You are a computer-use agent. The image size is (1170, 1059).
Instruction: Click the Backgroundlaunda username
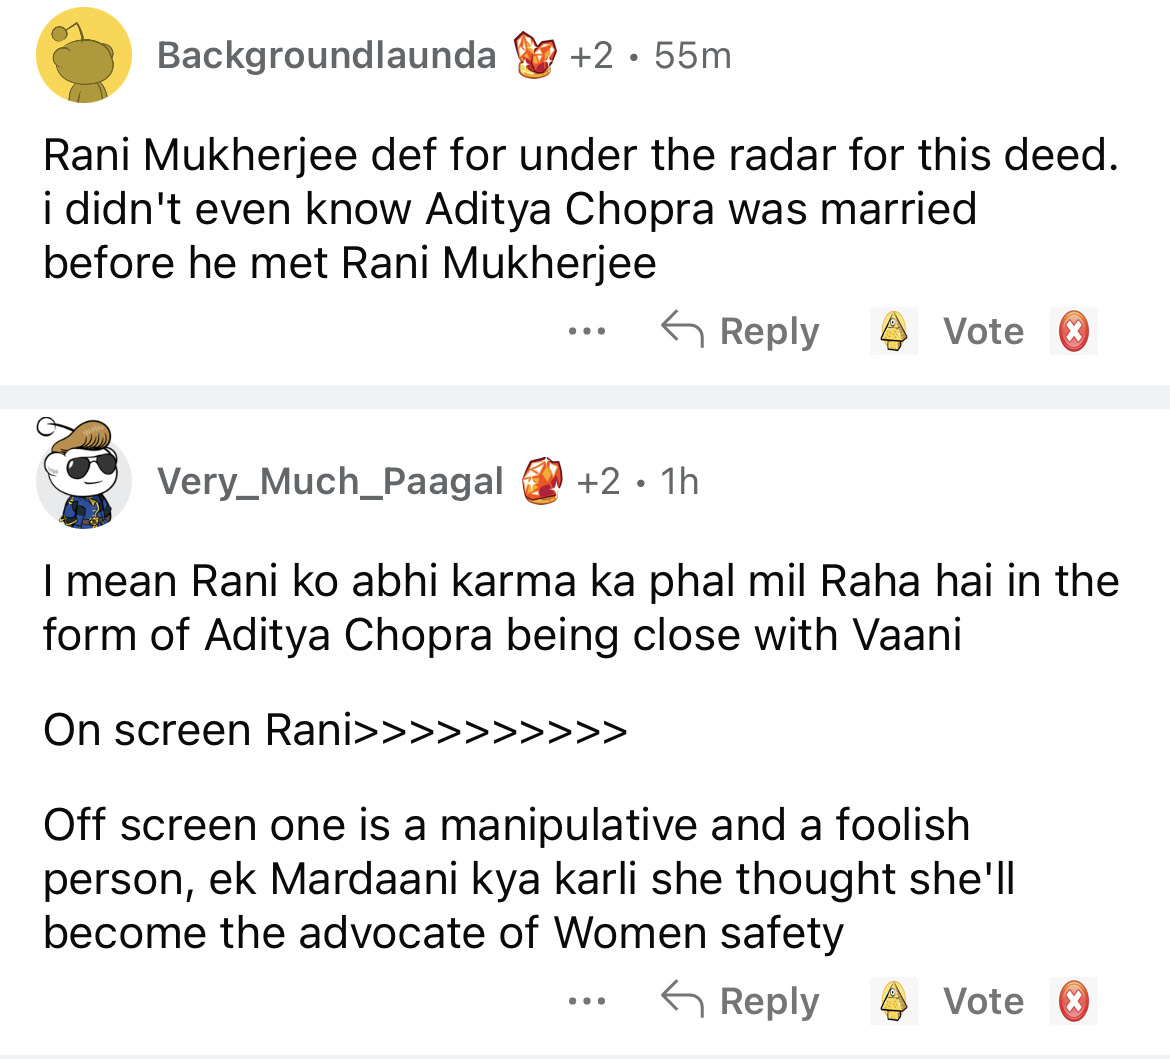tap(326, 55)
